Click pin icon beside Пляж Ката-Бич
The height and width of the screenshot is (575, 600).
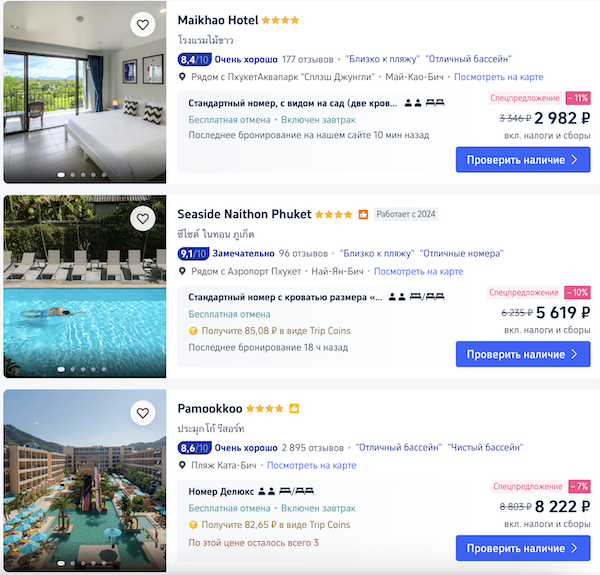click(x=183, y=465)
